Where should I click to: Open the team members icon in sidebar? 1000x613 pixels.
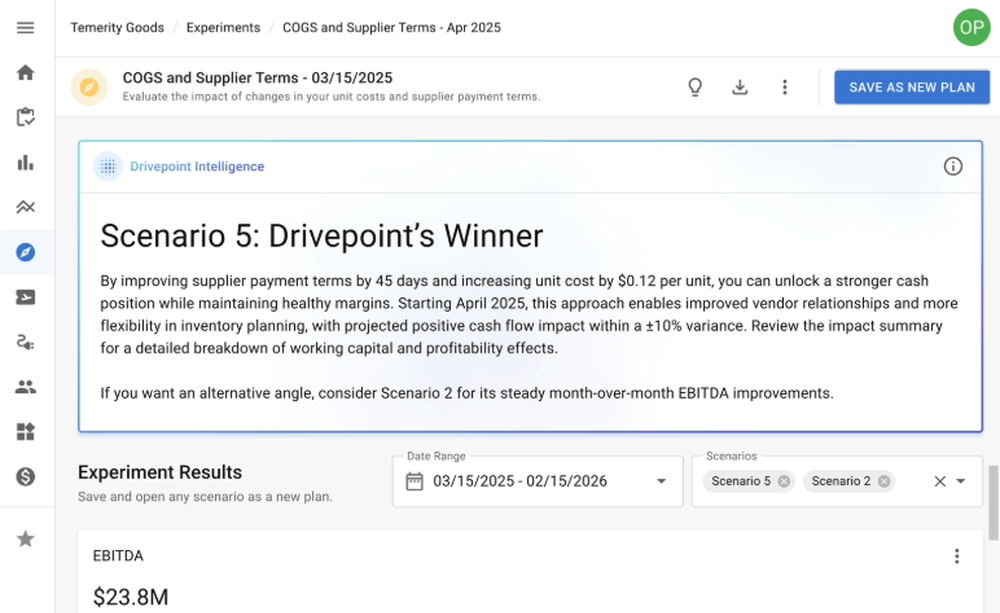25,387
